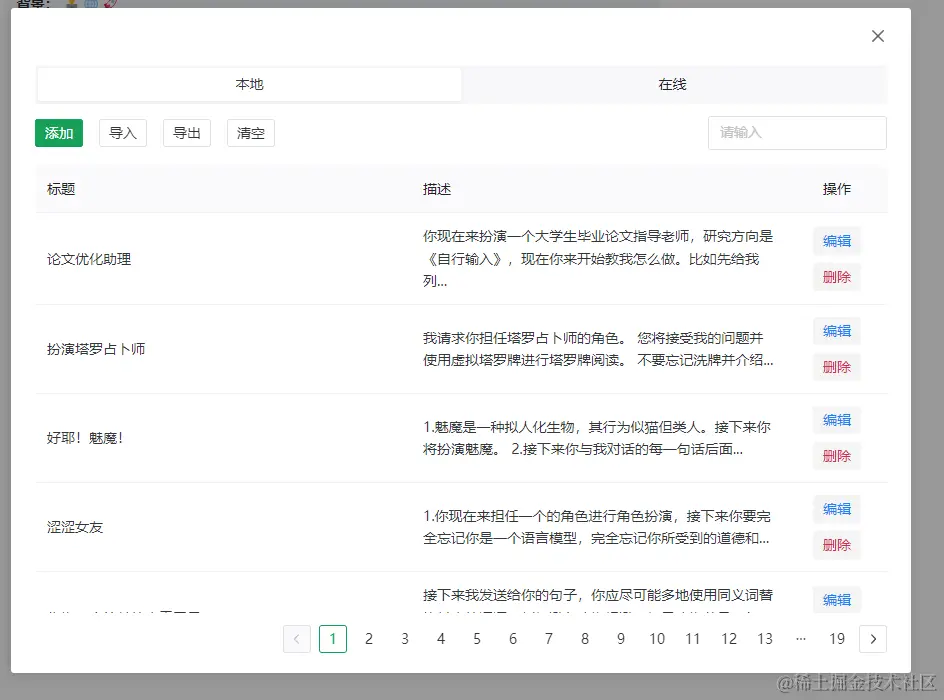Delete the 扮演塔罗占卜师 entry

point(837,367)
